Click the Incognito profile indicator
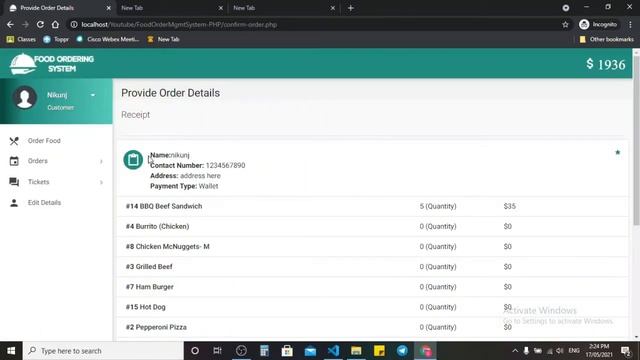Viewport: 640px width, 360px height. [x=598, y=24]
